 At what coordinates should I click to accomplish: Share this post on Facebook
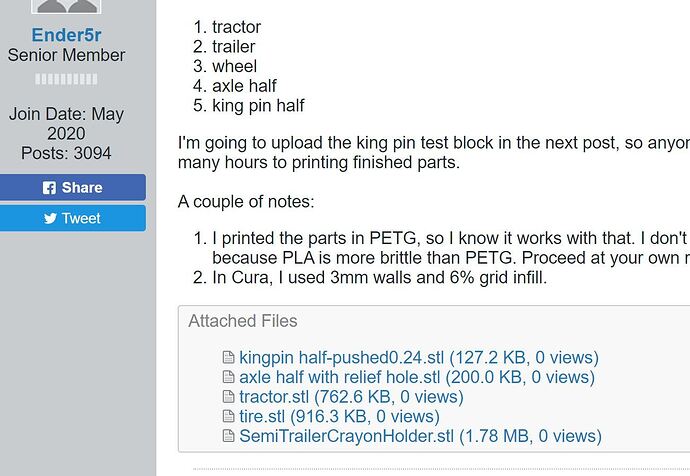(x=72, y=187)
